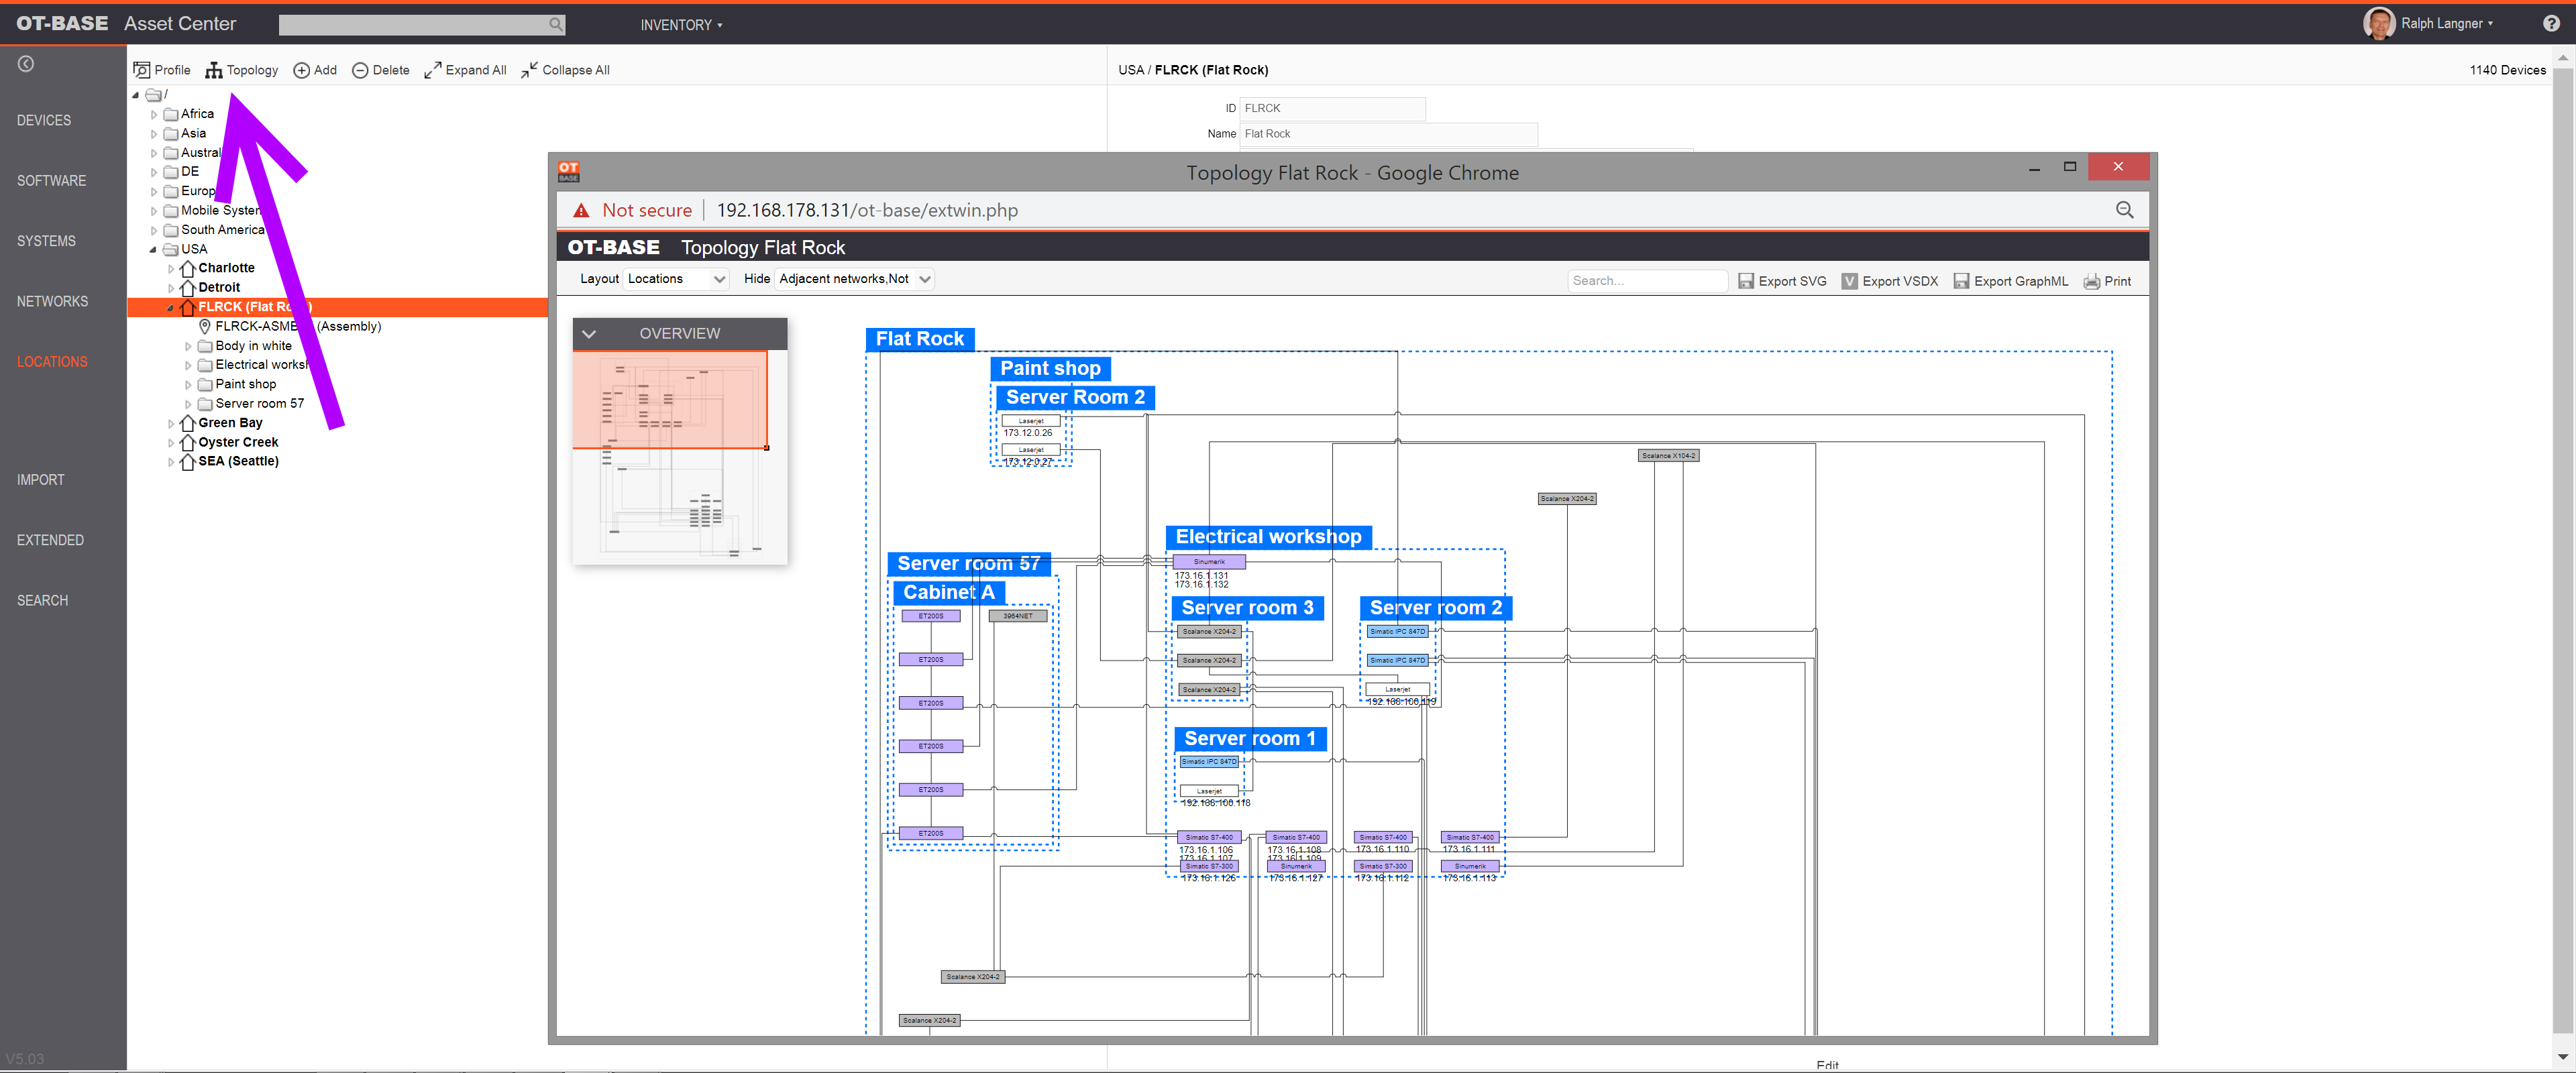The width and height of the screenshot is (2576, 1073).
Task: Click the Charlotte site house icon
Action: [x=187, y=268]
